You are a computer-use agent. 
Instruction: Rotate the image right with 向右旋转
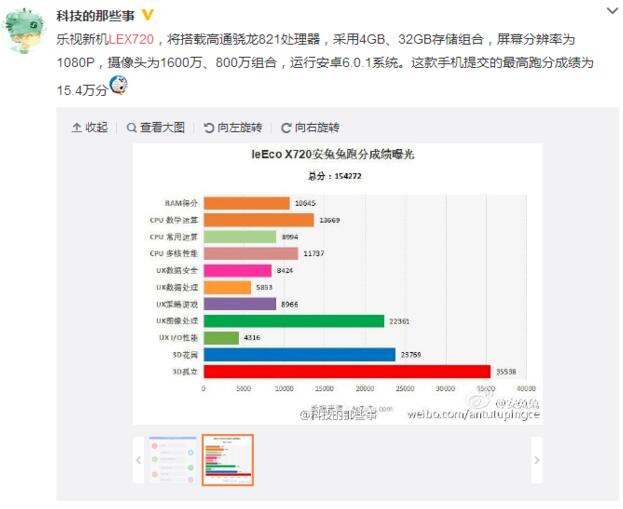310,128
